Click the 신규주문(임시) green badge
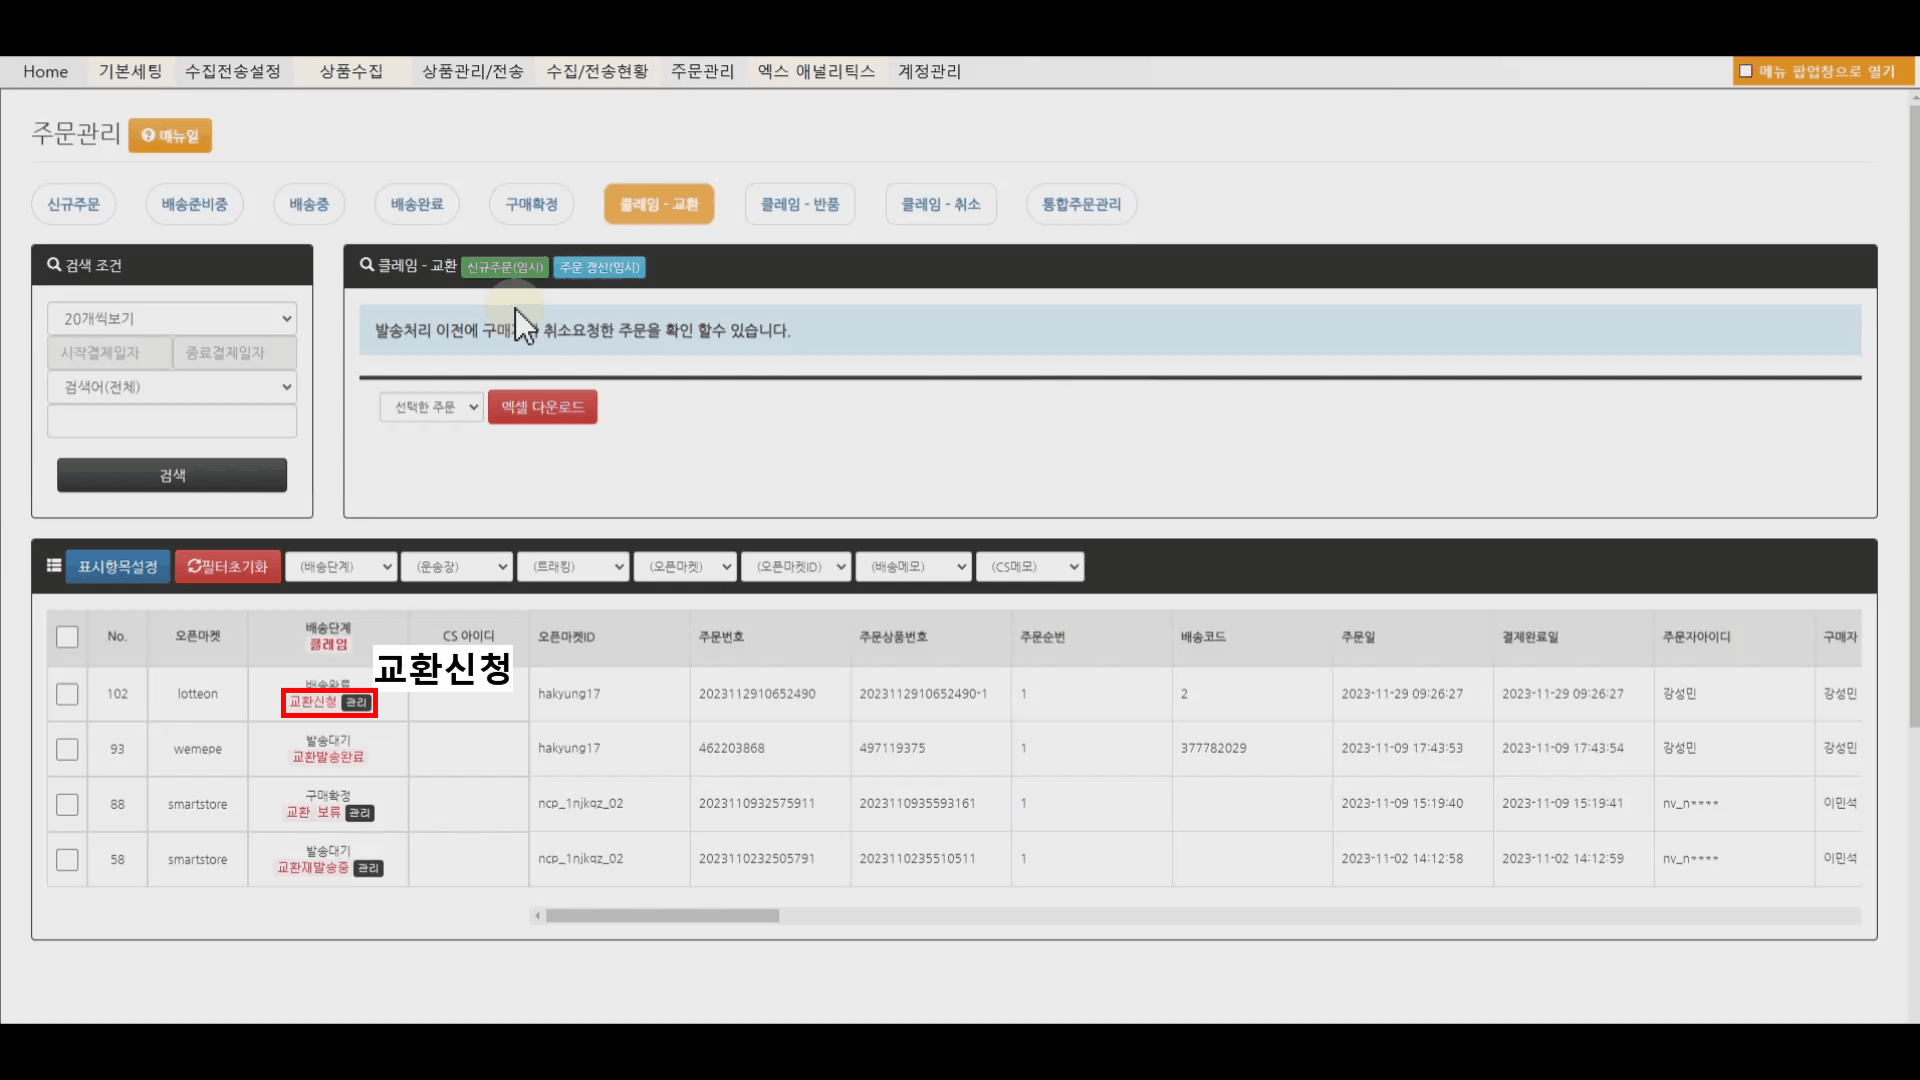Screen dimensions: 1920x1080 pos(505,267)
